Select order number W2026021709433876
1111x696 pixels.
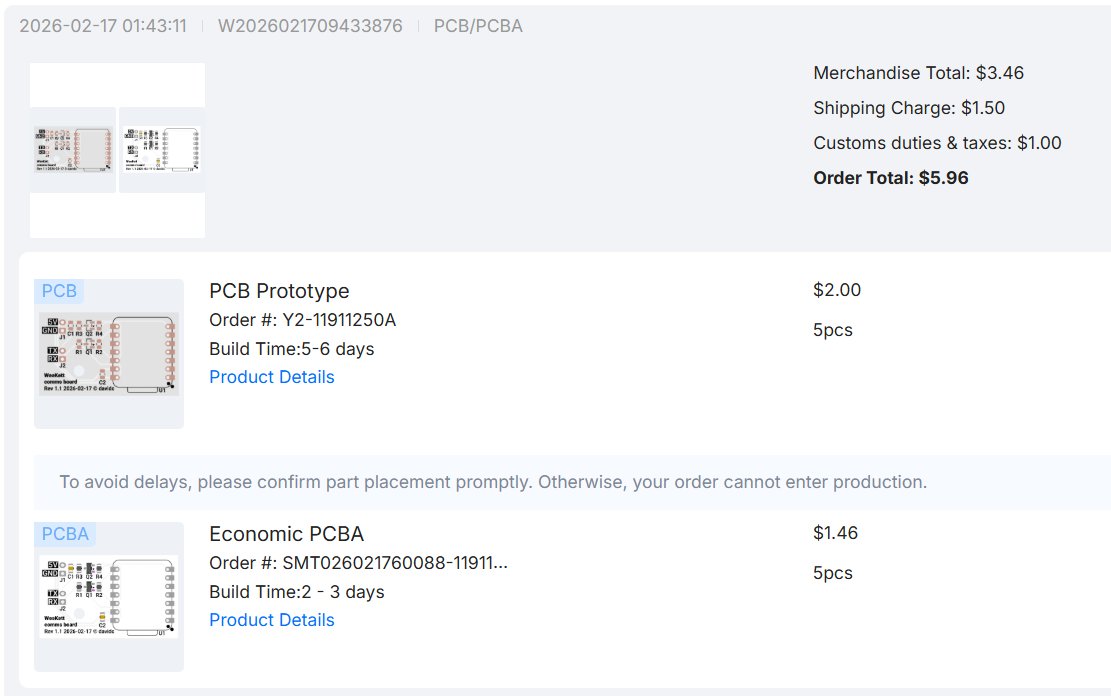(x=310, y=26)
